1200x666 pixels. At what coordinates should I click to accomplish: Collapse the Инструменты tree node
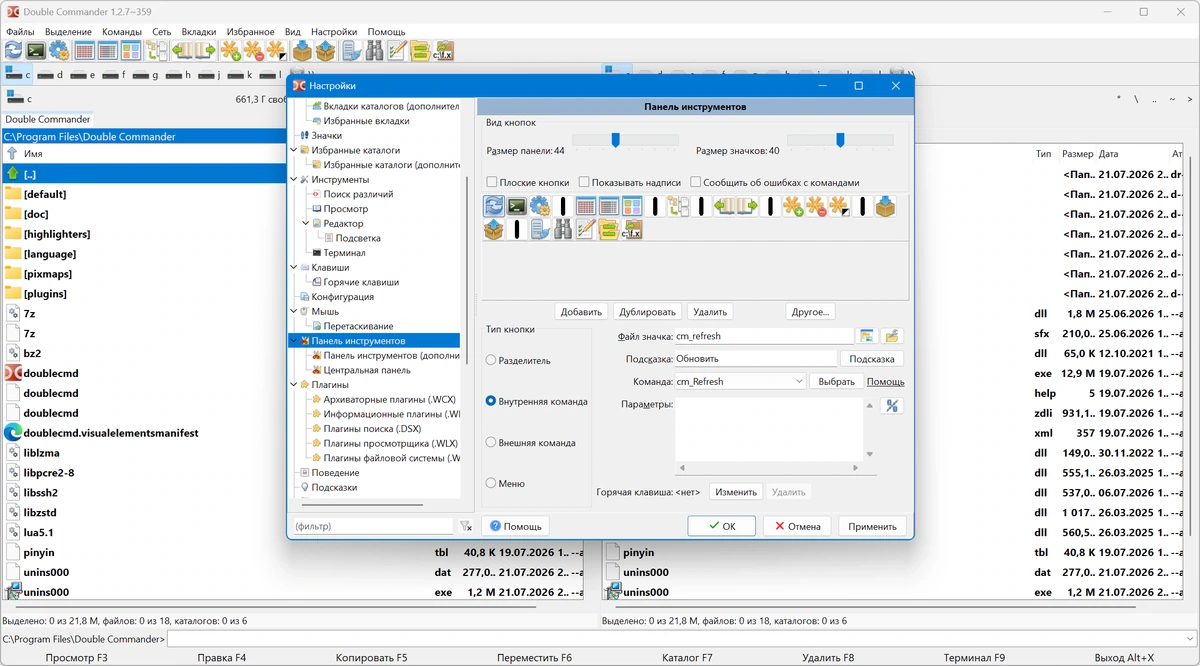click(x=293, y=179)
